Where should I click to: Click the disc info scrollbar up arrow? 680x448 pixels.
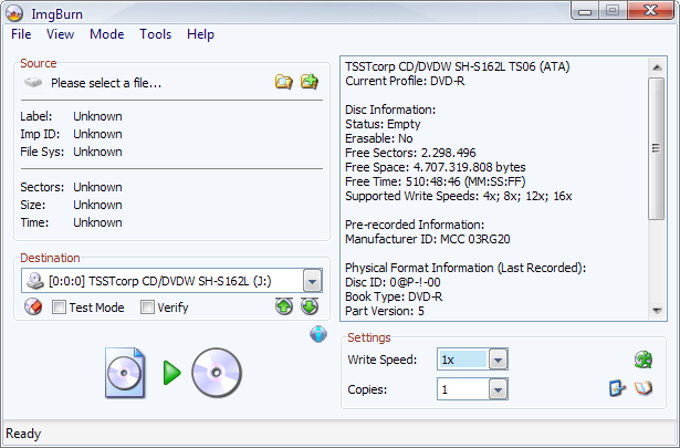(657, 67)
